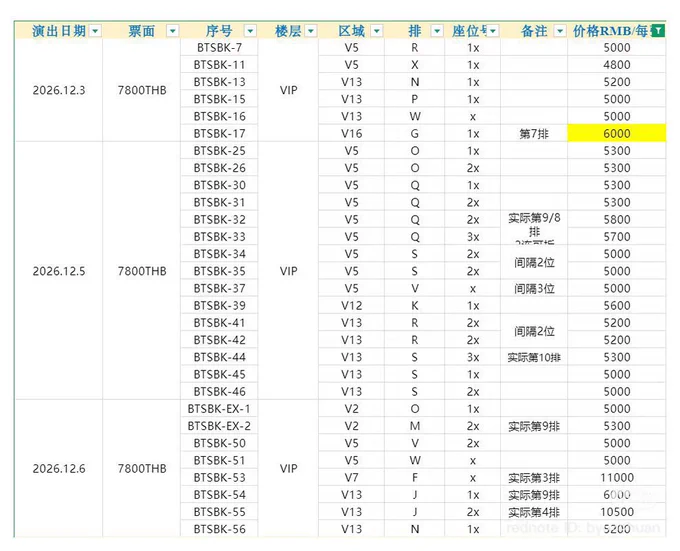
Task: Select cell BTSBK-46
Action: [x=219, y=391]
